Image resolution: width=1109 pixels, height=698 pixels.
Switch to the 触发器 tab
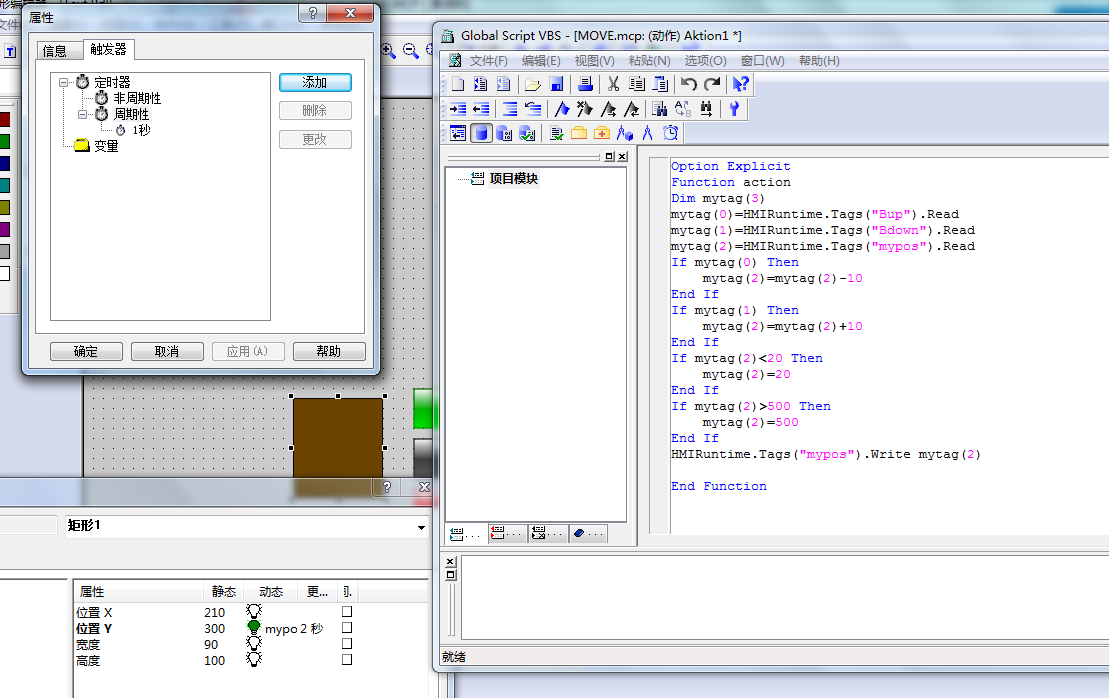click(x=108, y=49)
